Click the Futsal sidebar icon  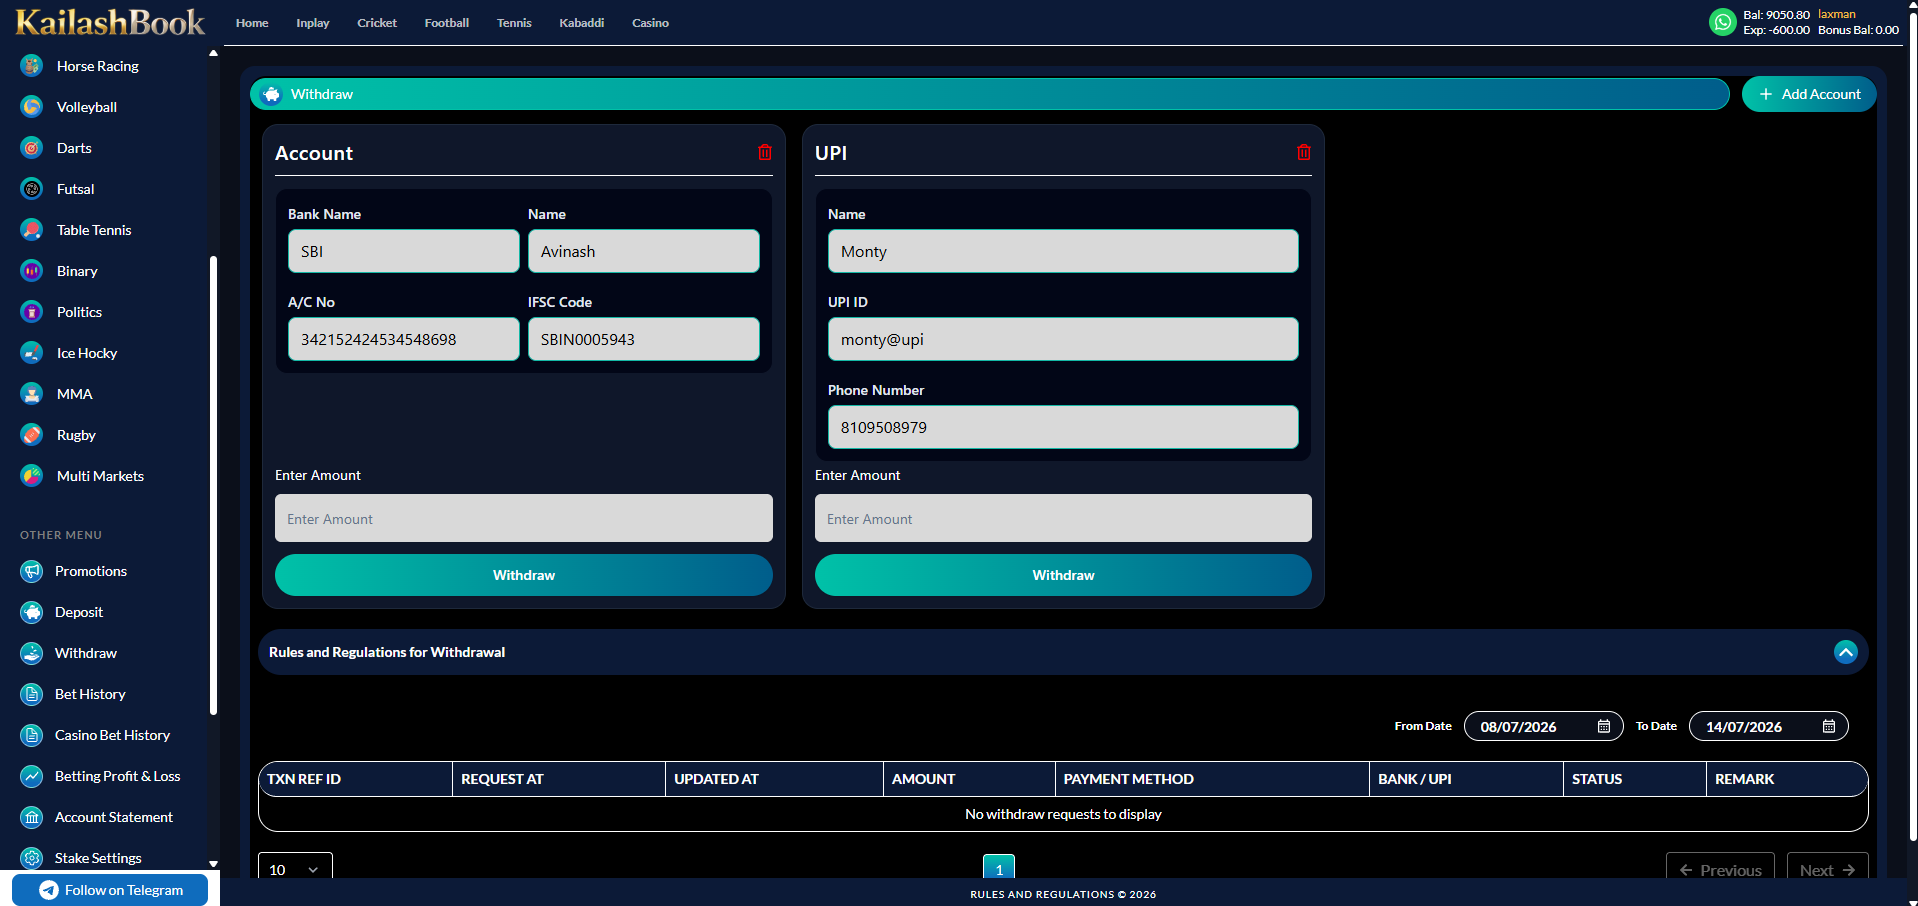32,189
